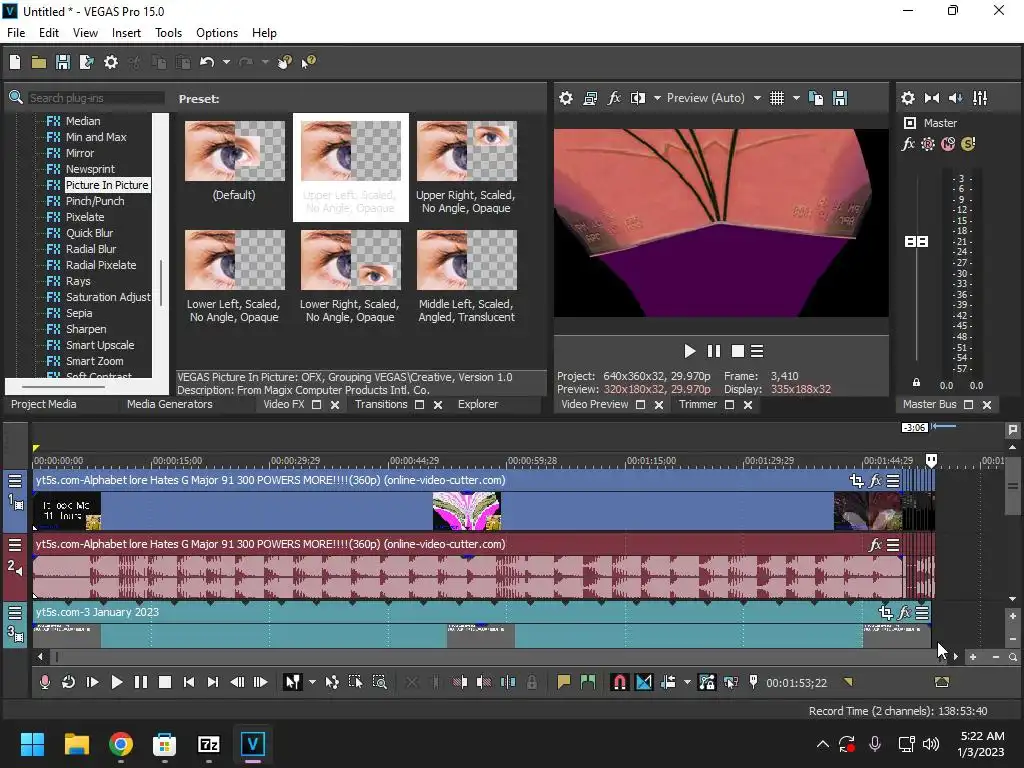The image size is (1024, 768).
Task: Open the Insert menu
Action: [126, 33]
